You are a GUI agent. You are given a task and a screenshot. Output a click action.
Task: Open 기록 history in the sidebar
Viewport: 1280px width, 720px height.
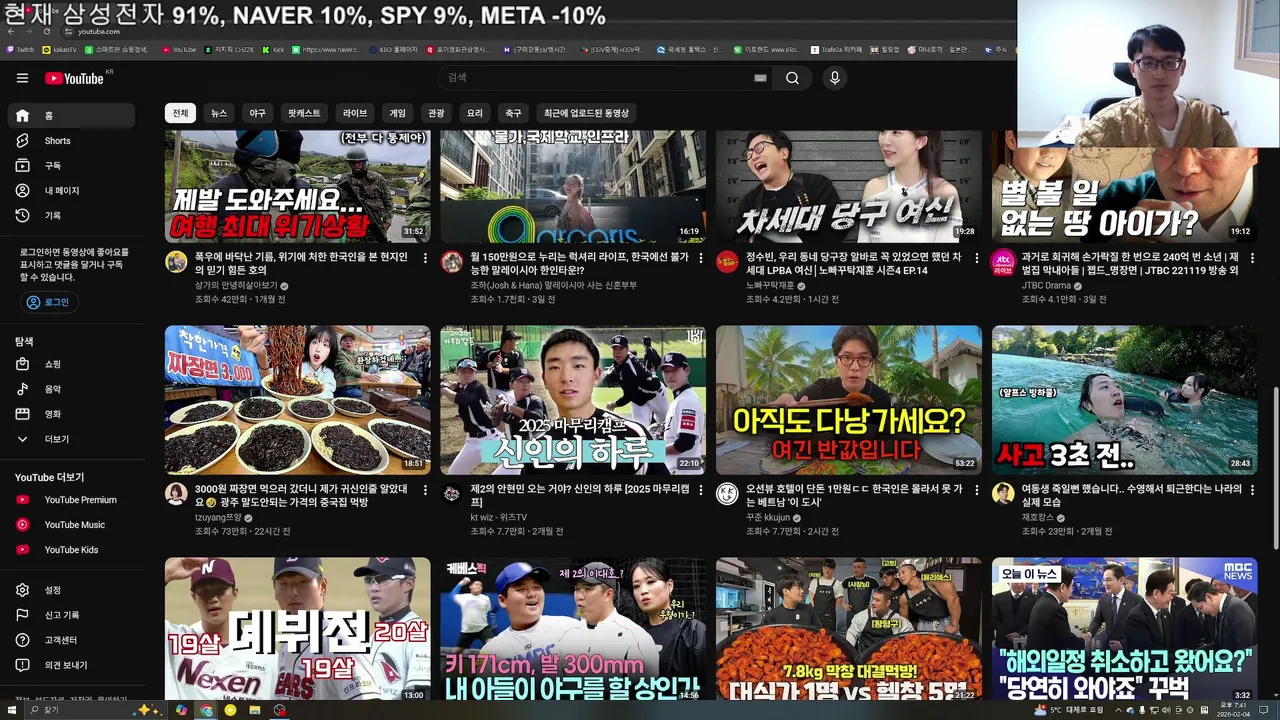(x=72, y=216)
